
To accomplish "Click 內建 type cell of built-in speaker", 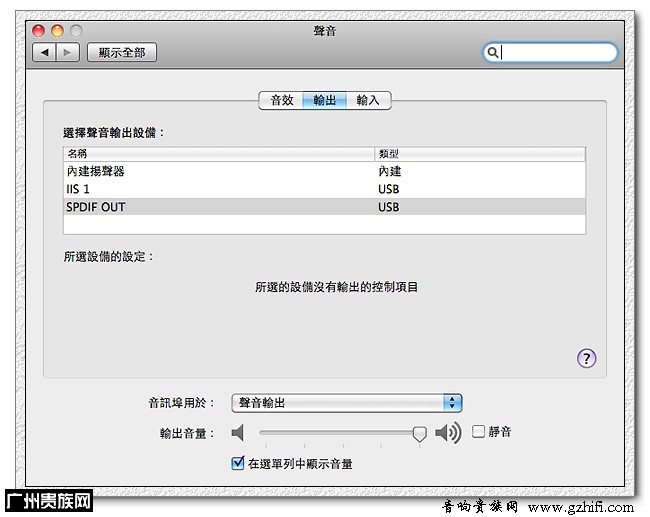I will (390, 171).
